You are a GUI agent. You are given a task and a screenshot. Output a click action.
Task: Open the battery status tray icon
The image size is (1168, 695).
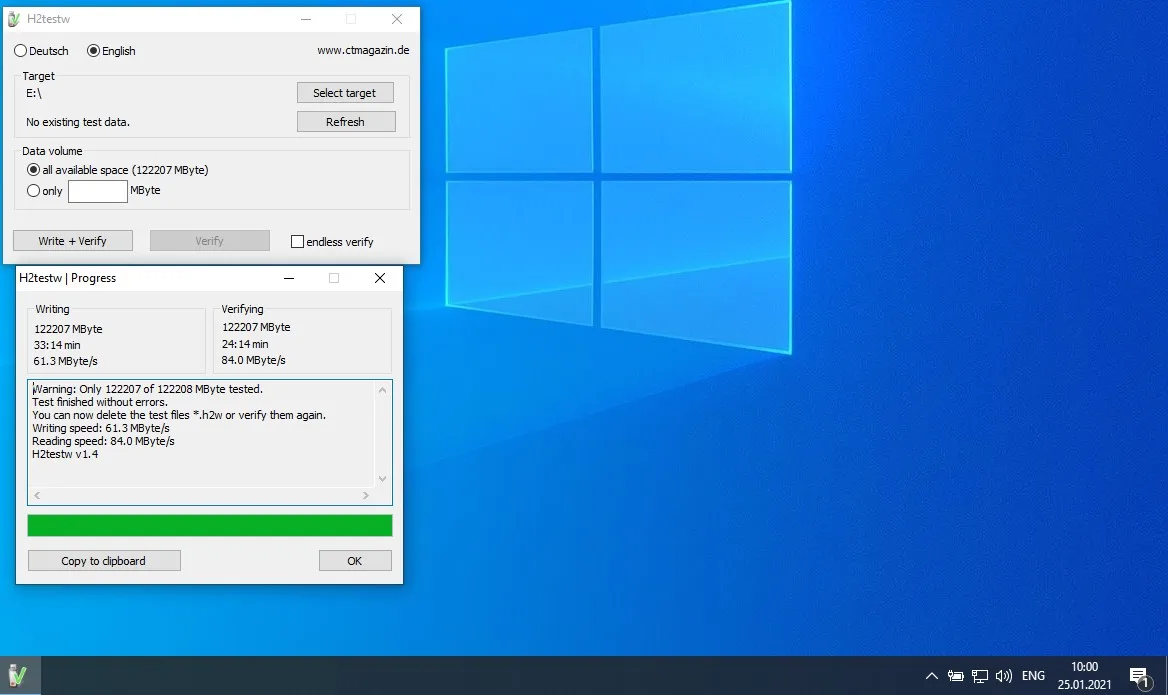pos(956,676)
